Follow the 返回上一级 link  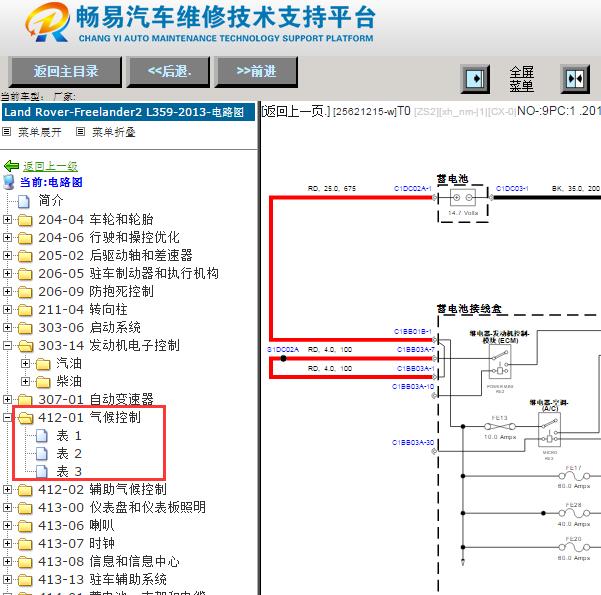[50, 166]
